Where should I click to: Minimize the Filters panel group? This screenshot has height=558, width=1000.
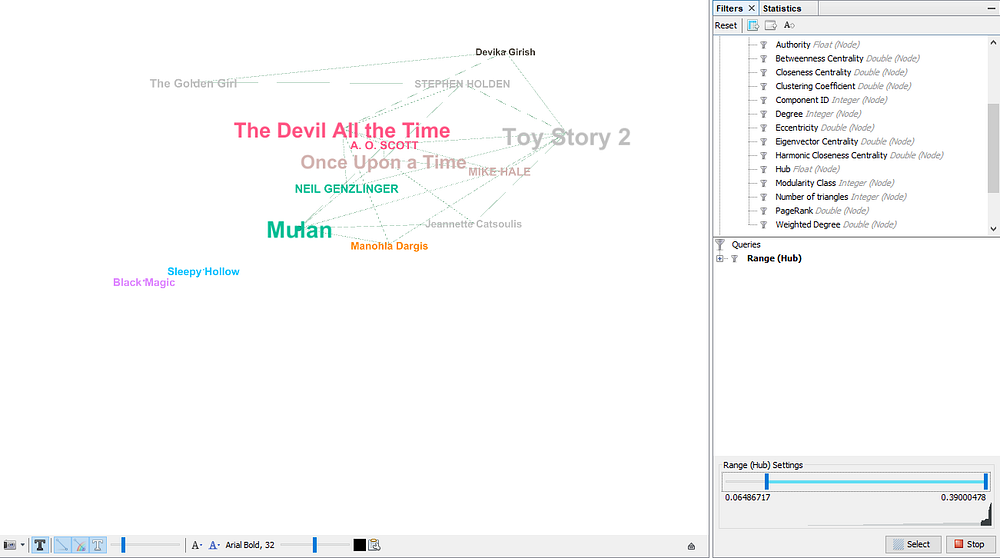pyautogui.click(x=991, y=8)
